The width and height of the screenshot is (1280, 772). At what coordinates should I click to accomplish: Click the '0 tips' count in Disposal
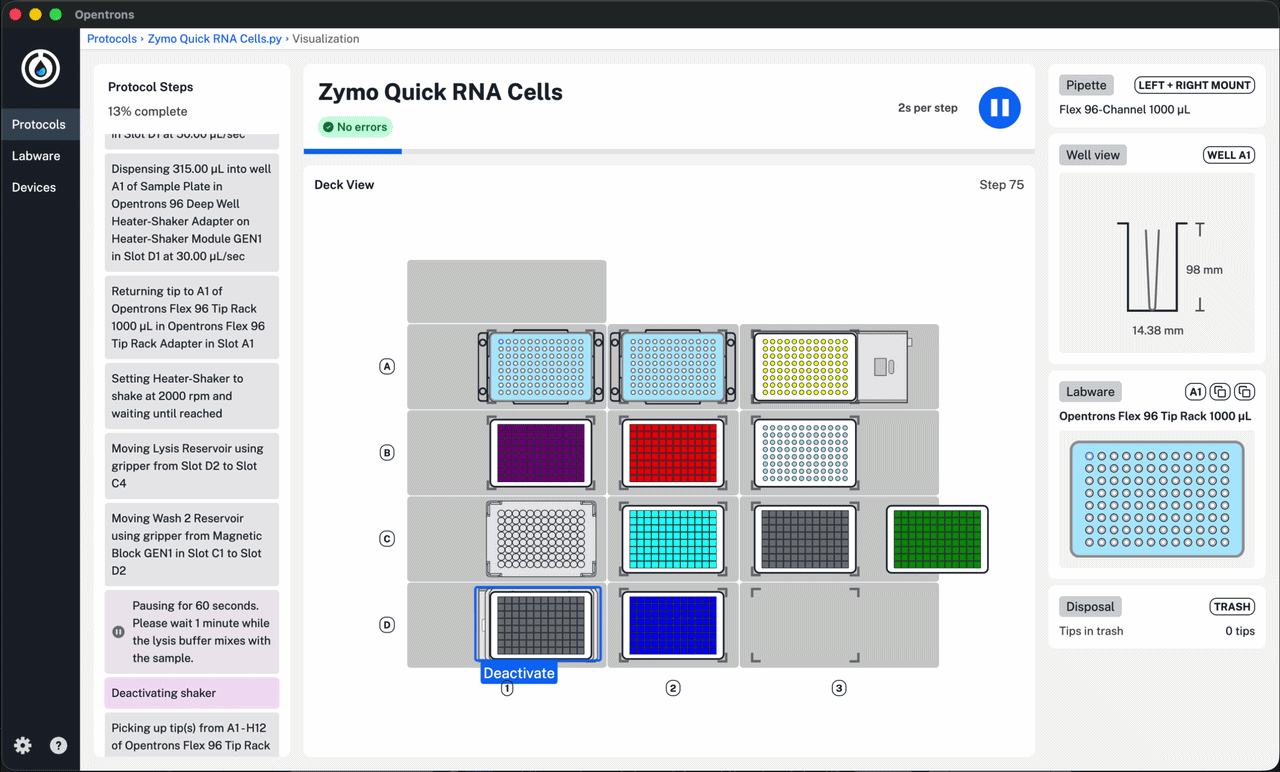point(1240,631)
